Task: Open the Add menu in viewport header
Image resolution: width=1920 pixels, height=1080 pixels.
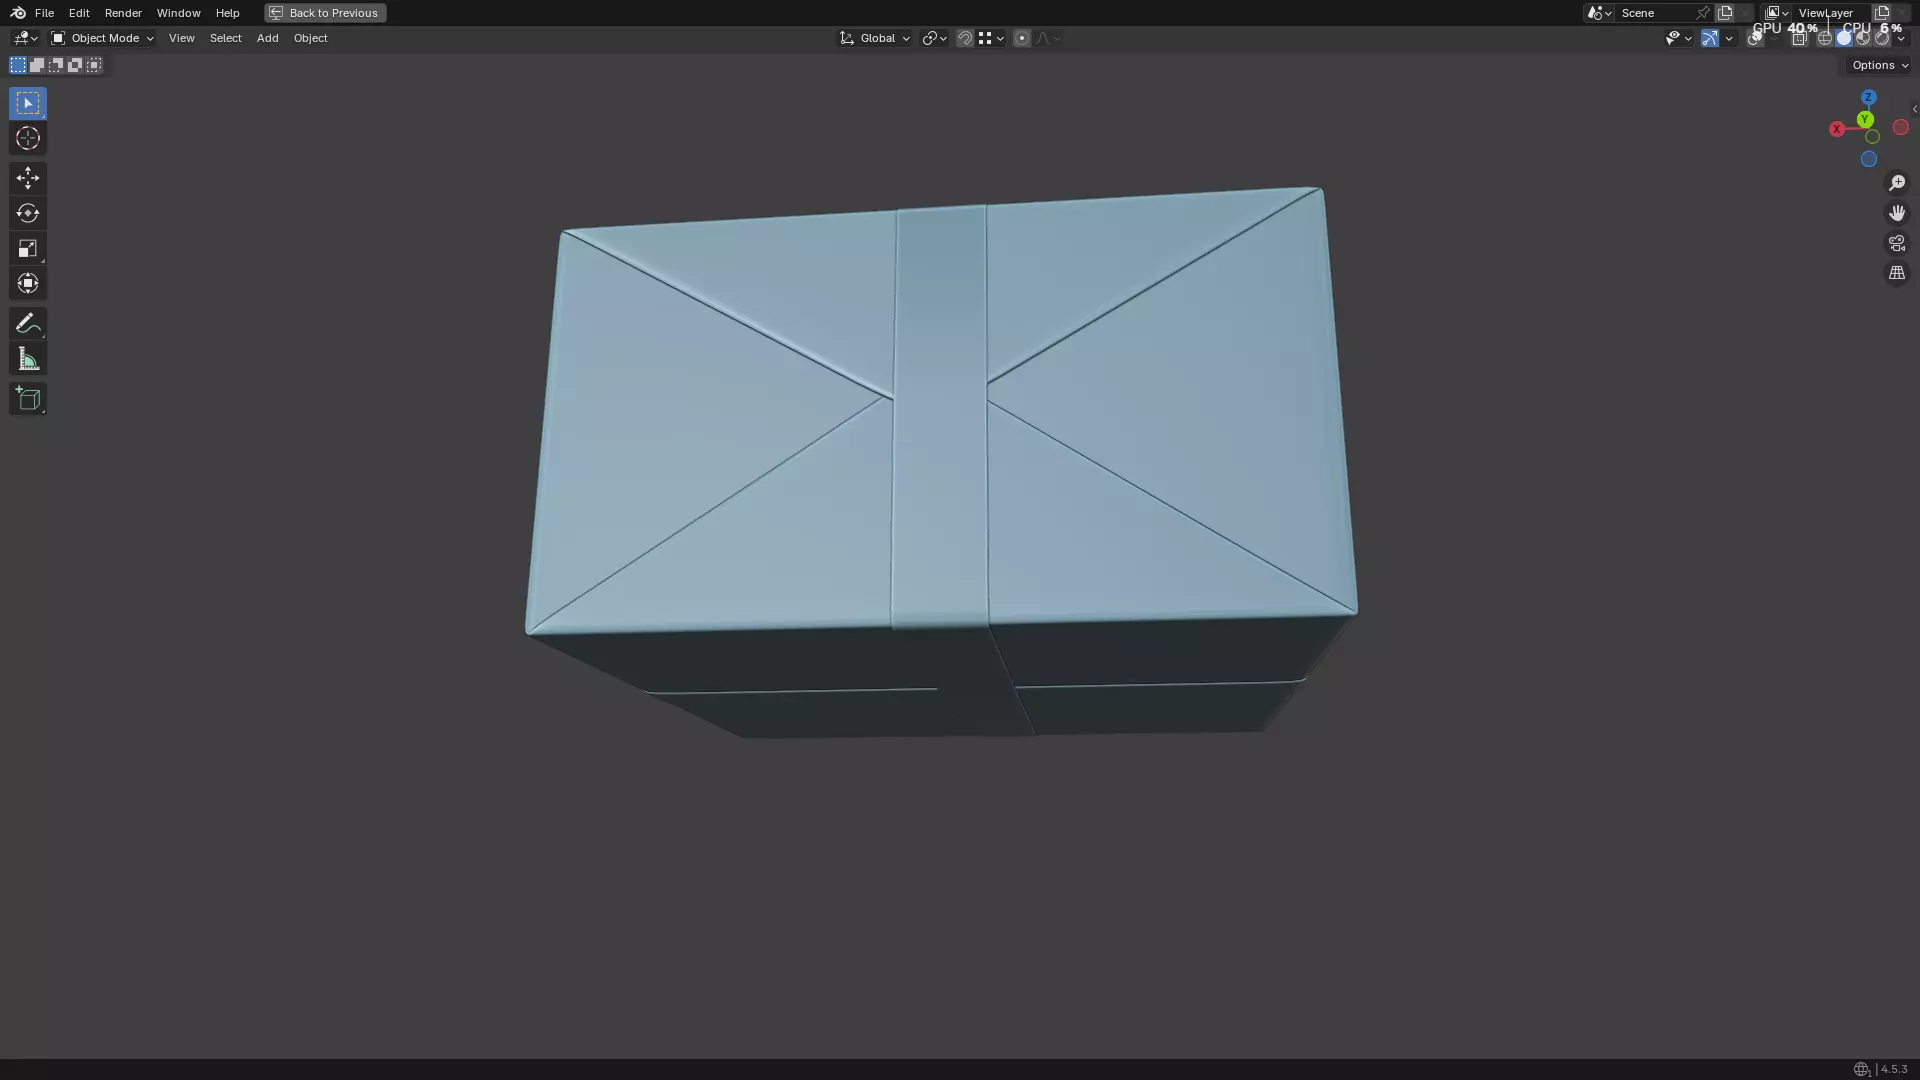Action: click(267, 38)
